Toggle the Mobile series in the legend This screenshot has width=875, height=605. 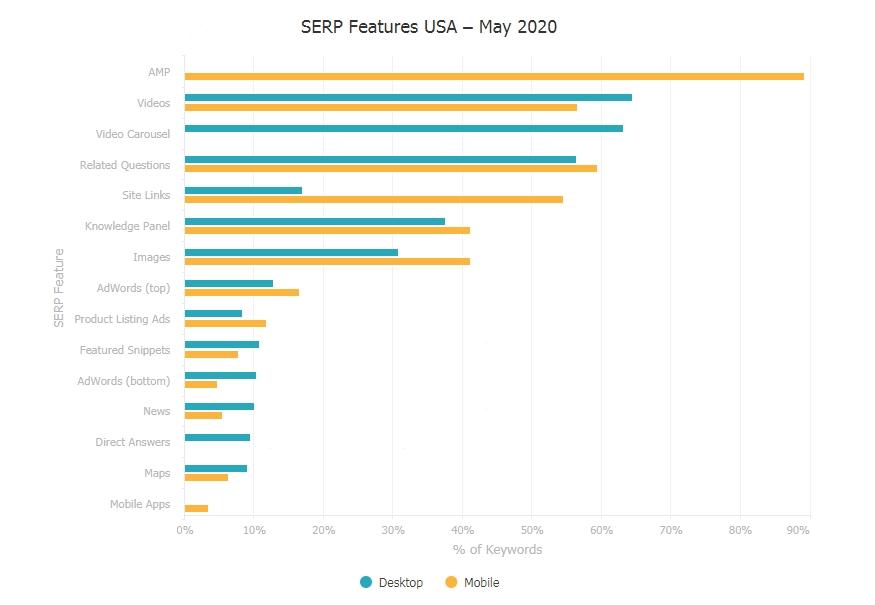[472, 582]
